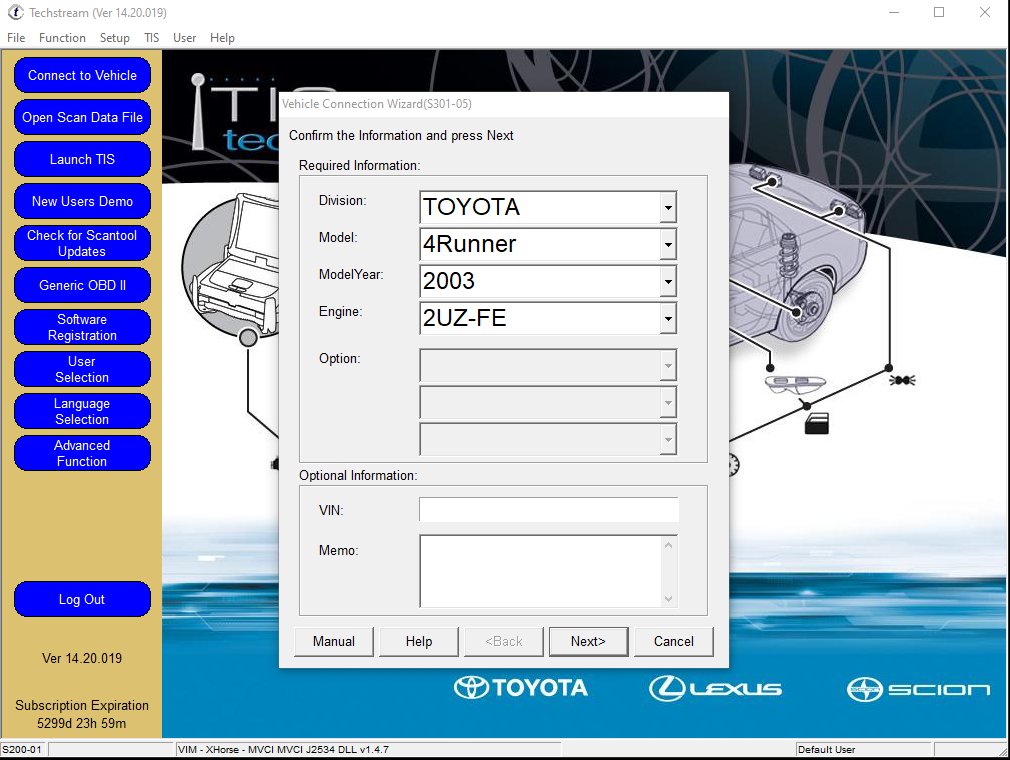Click into the VIN input field
Viewport: 1010px width, 760px height.
tap(549, 509)
